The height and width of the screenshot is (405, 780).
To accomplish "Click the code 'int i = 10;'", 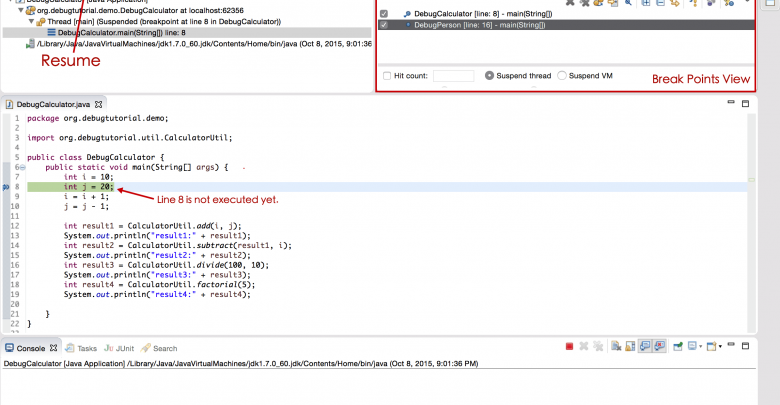I will click(x=89, y=177).
